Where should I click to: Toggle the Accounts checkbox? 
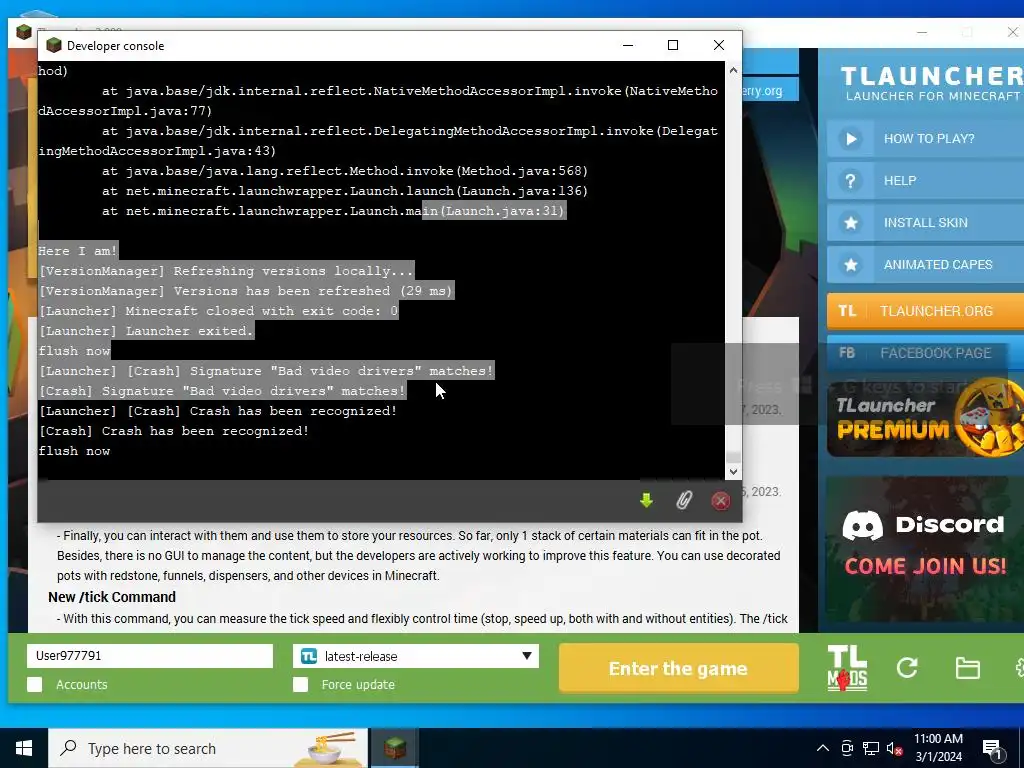pos(35,684)
